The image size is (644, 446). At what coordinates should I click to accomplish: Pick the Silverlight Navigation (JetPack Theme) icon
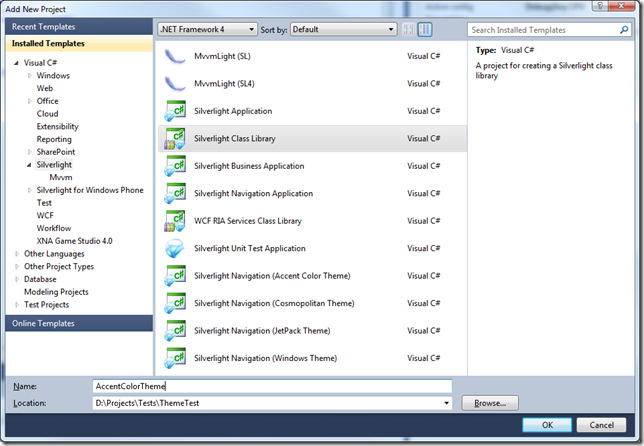[175, 329]
